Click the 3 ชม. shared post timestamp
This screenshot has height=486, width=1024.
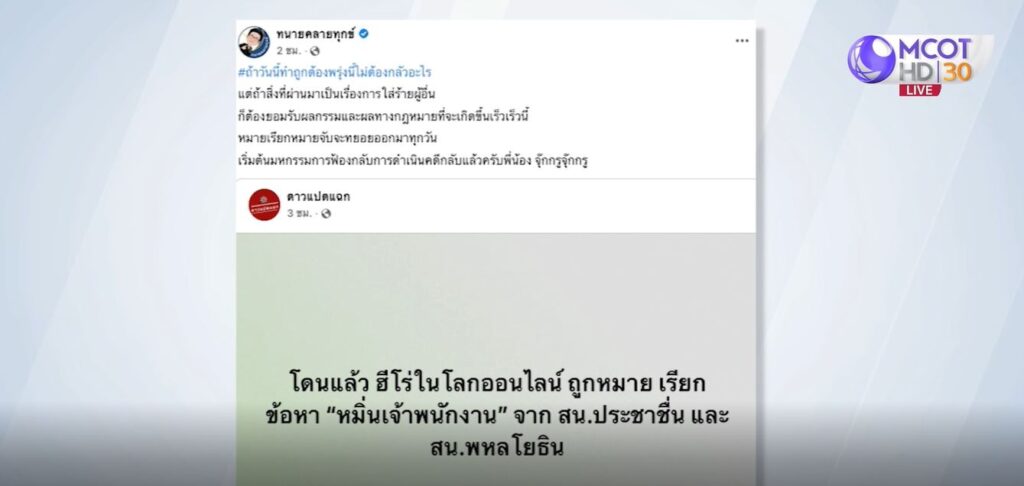tap(300, 214)
